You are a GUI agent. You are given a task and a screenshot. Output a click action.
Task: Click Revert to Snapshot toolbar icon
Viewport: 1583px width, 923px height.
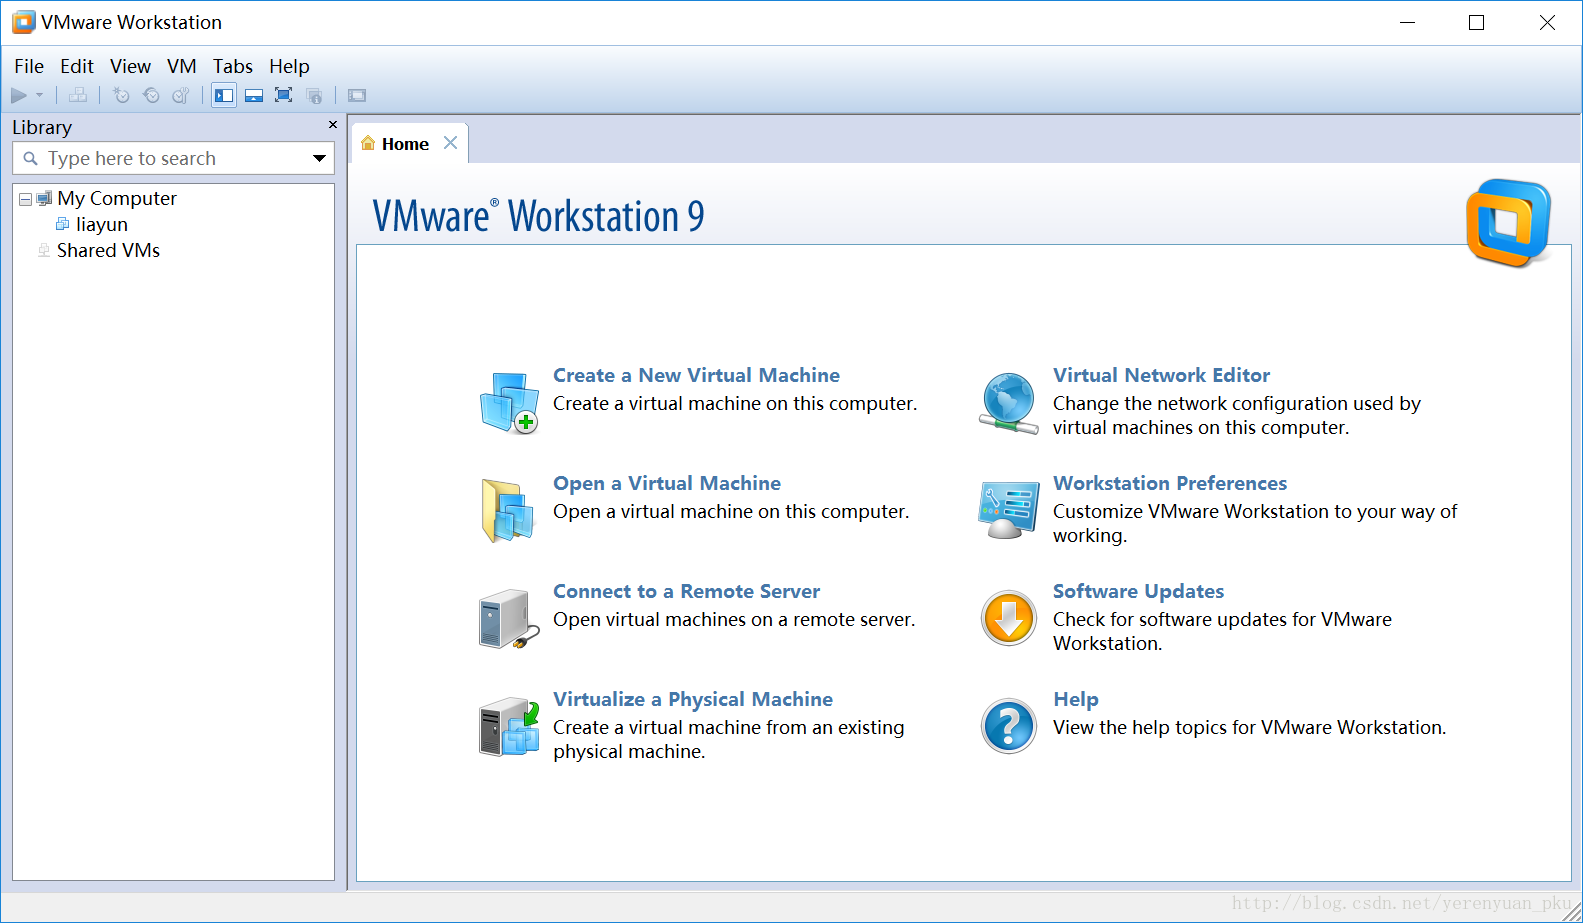tap(151, 95)
